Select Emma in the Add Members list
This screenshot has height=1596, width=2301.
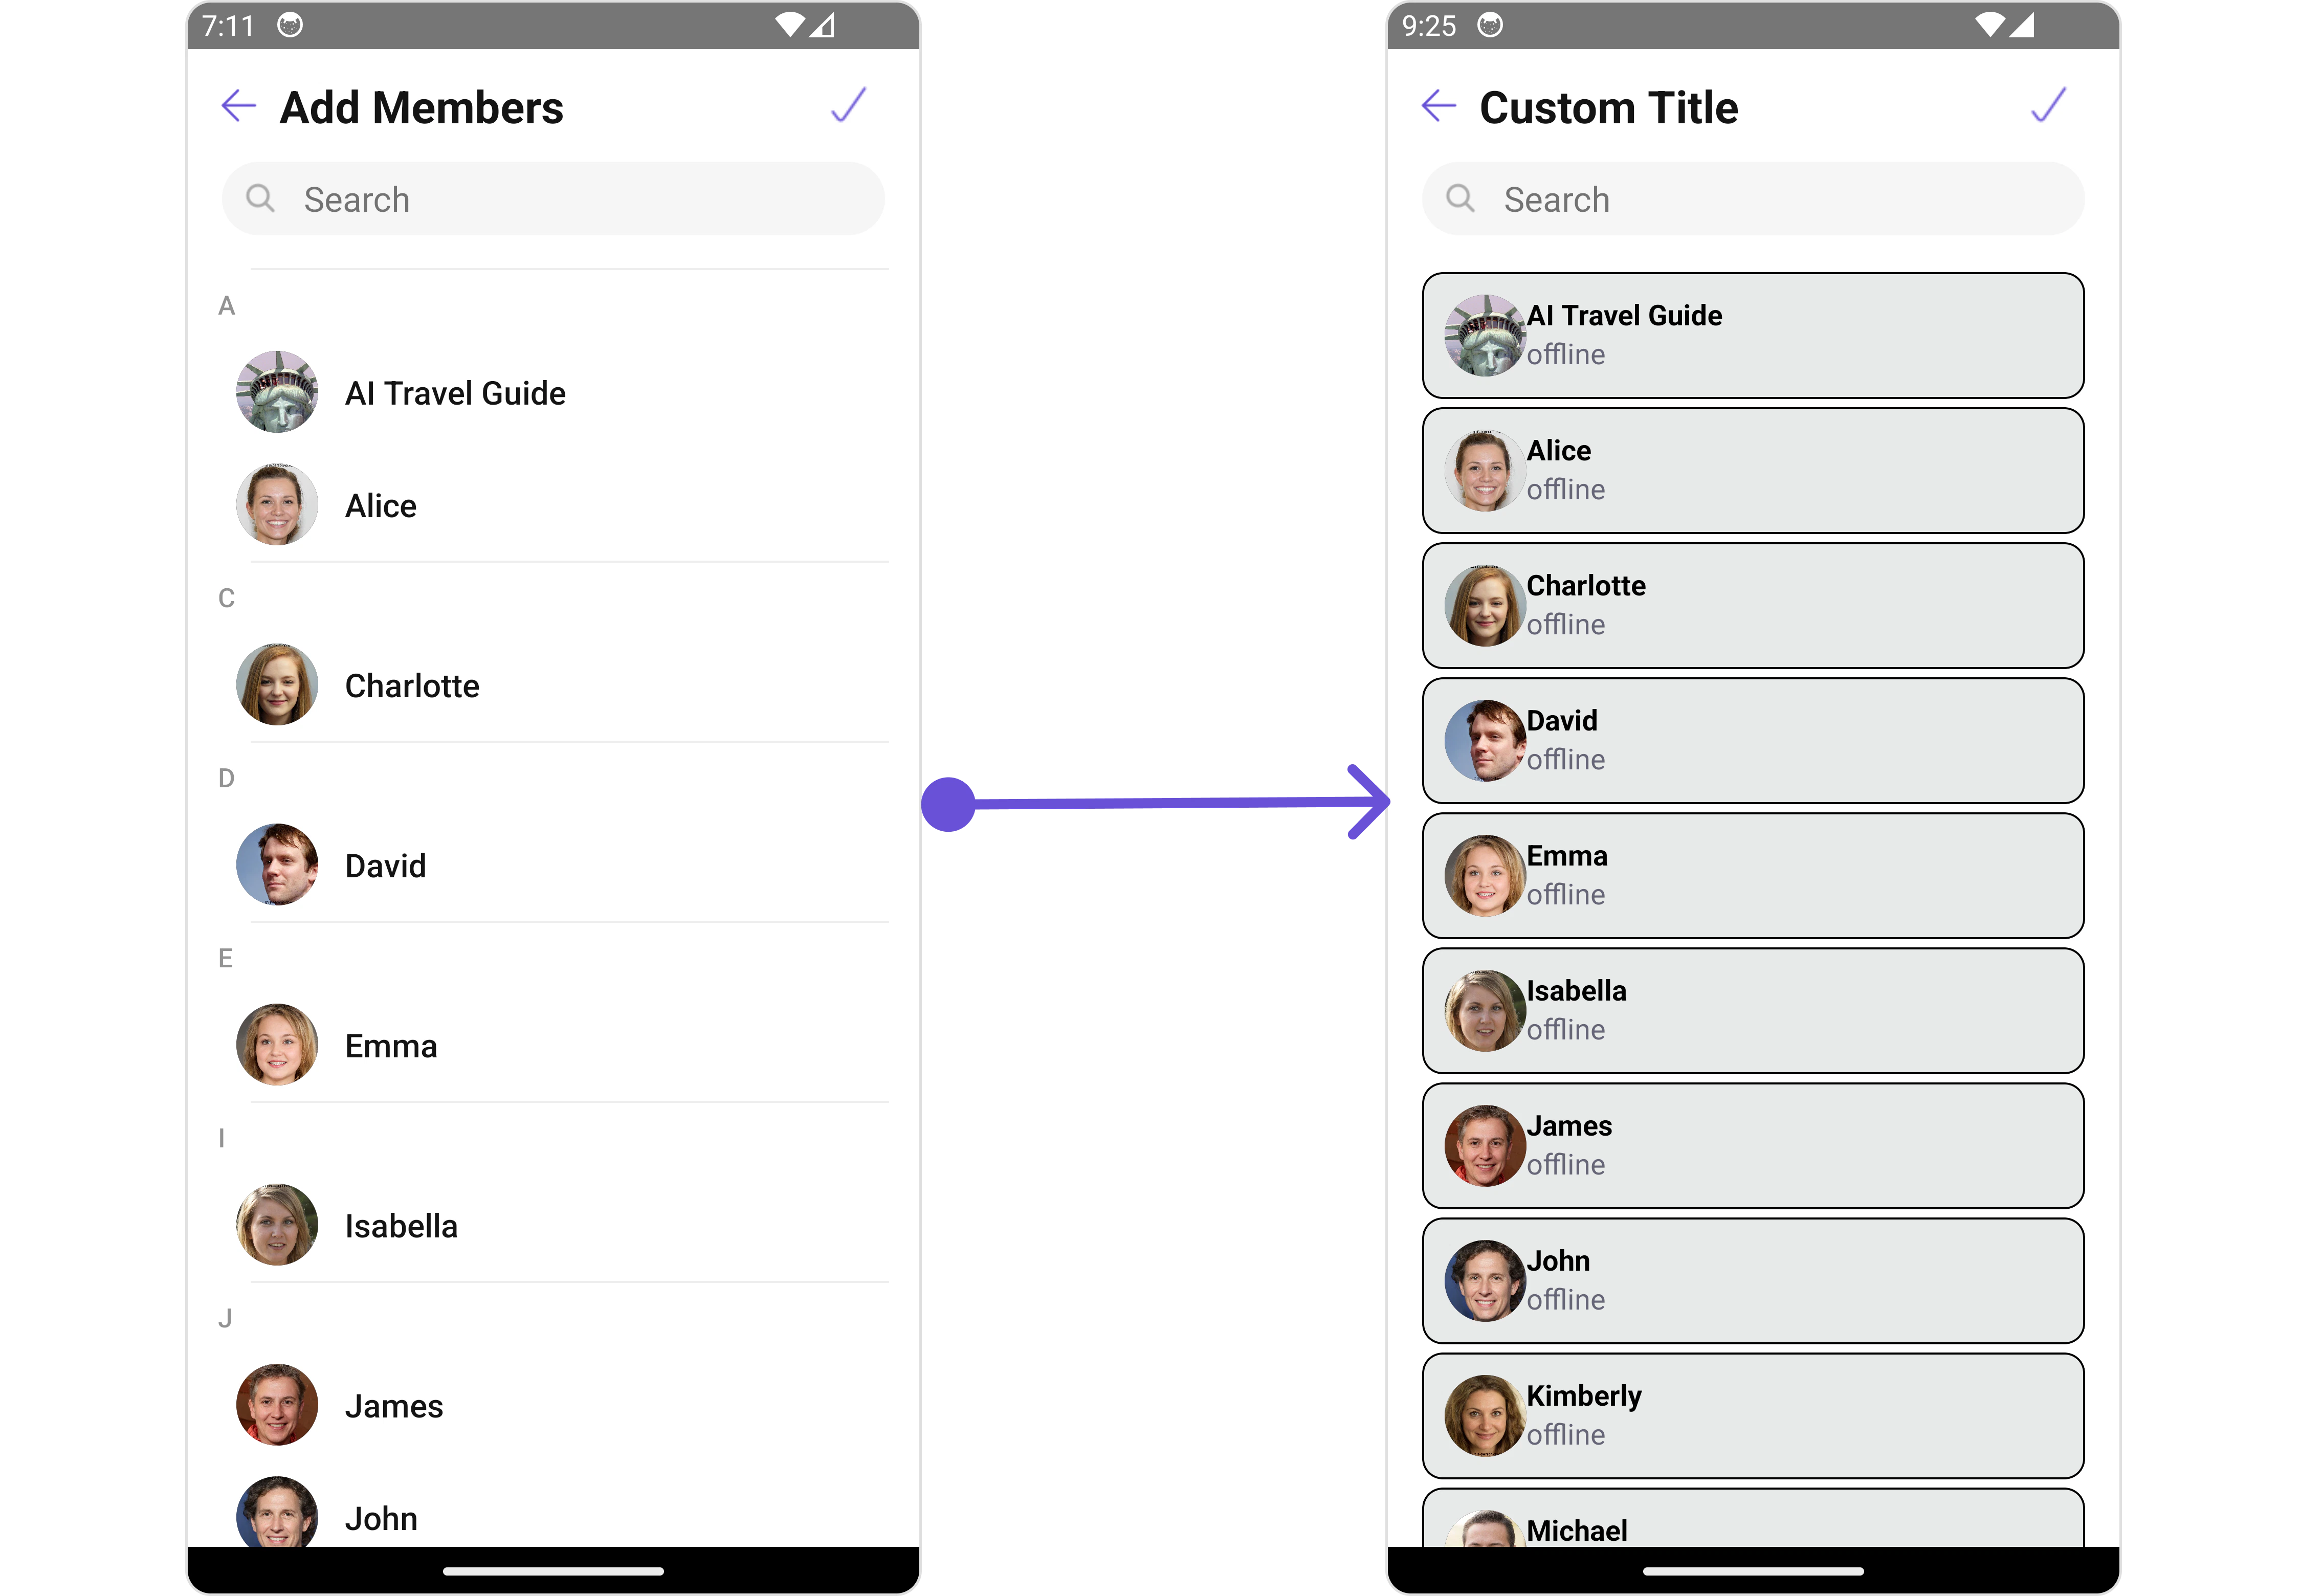pyautogui.click(x=553, y=1045)
